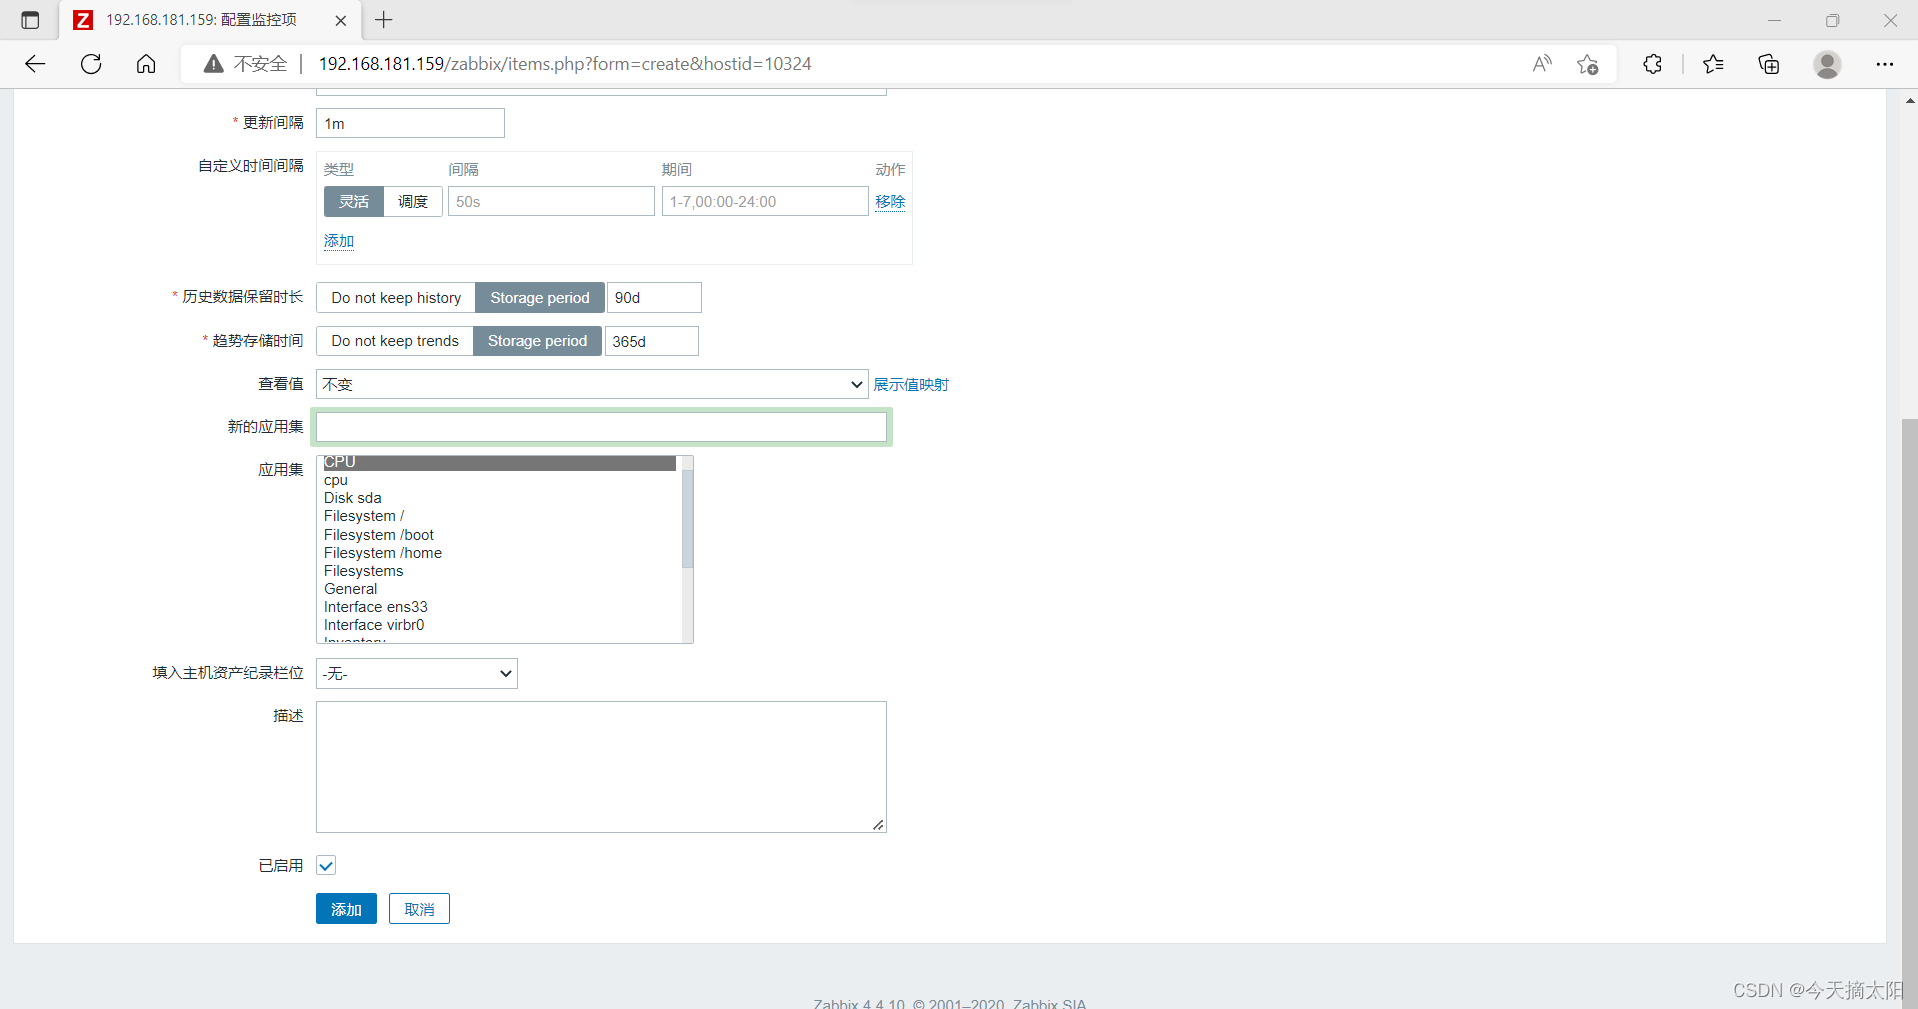Open tab actions menu icon
This screenshot has width=1918, height=1009.
[30, 20]
